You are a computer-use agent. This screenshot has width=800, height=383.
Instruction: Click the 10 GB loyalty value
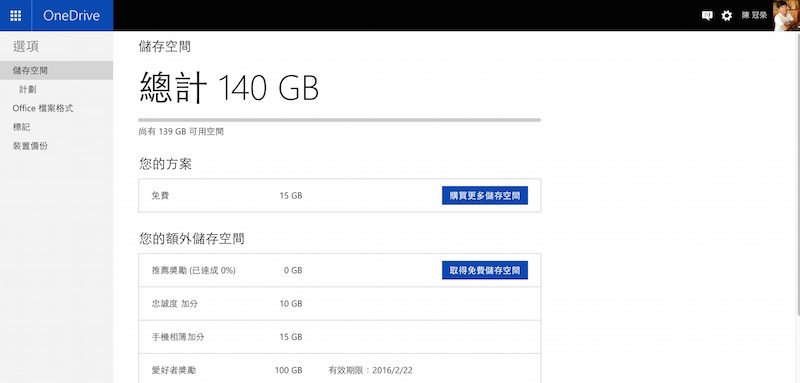[x=291, y=304]
